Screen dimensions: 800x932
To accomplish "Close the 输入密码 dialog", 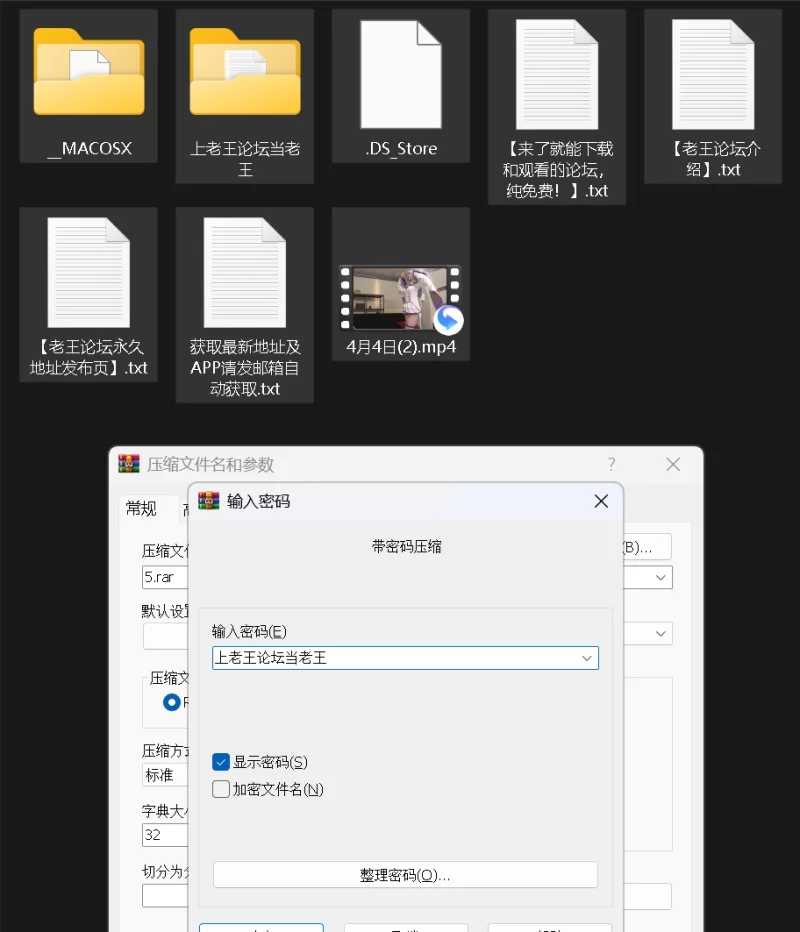I will pos(601,501).
